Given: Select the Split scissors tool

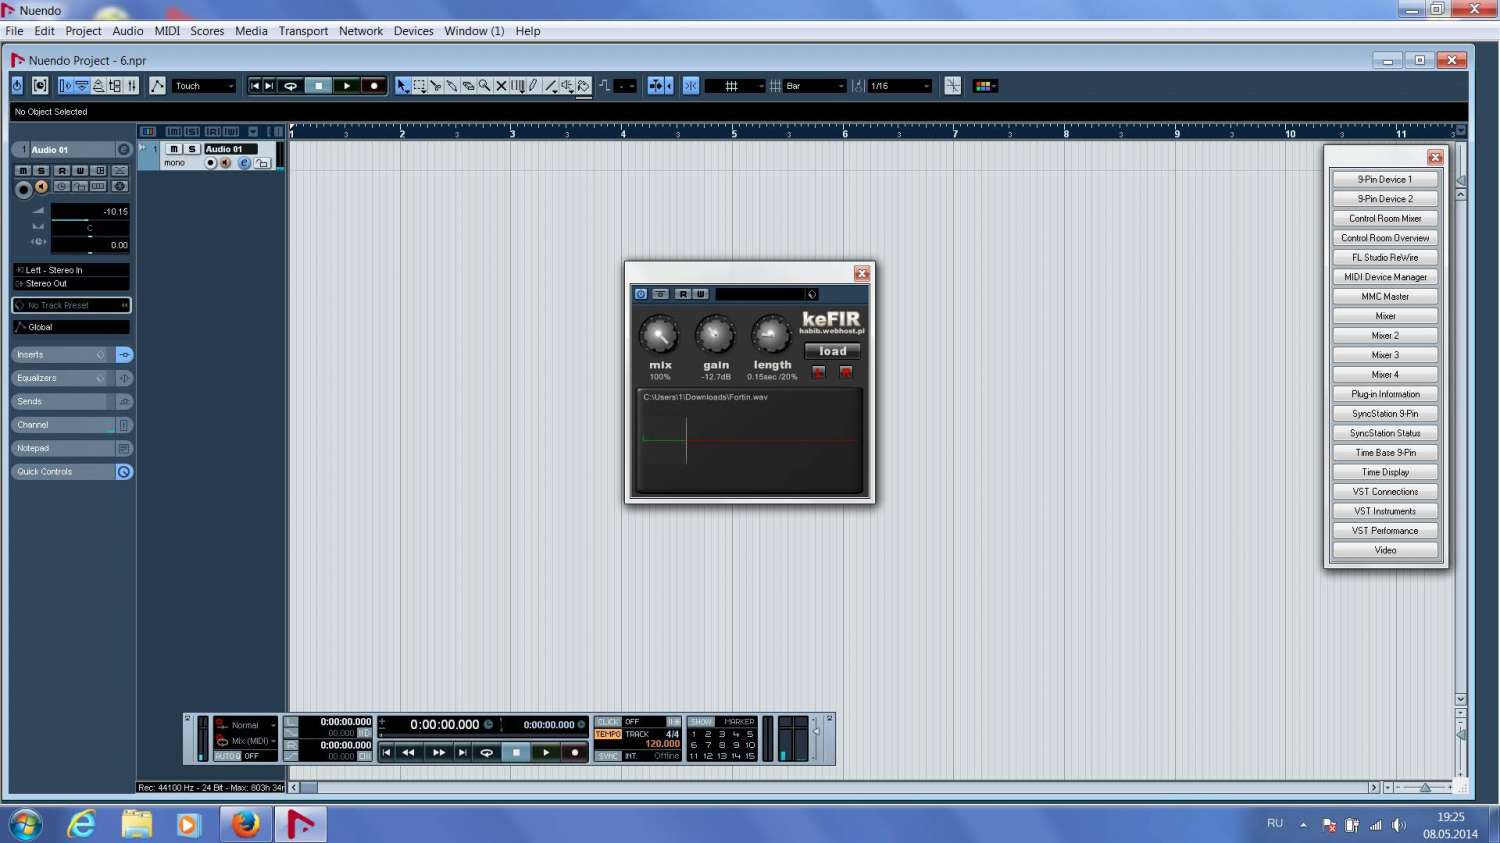Looking at the screenshot, I should click(x=435, y=86).
